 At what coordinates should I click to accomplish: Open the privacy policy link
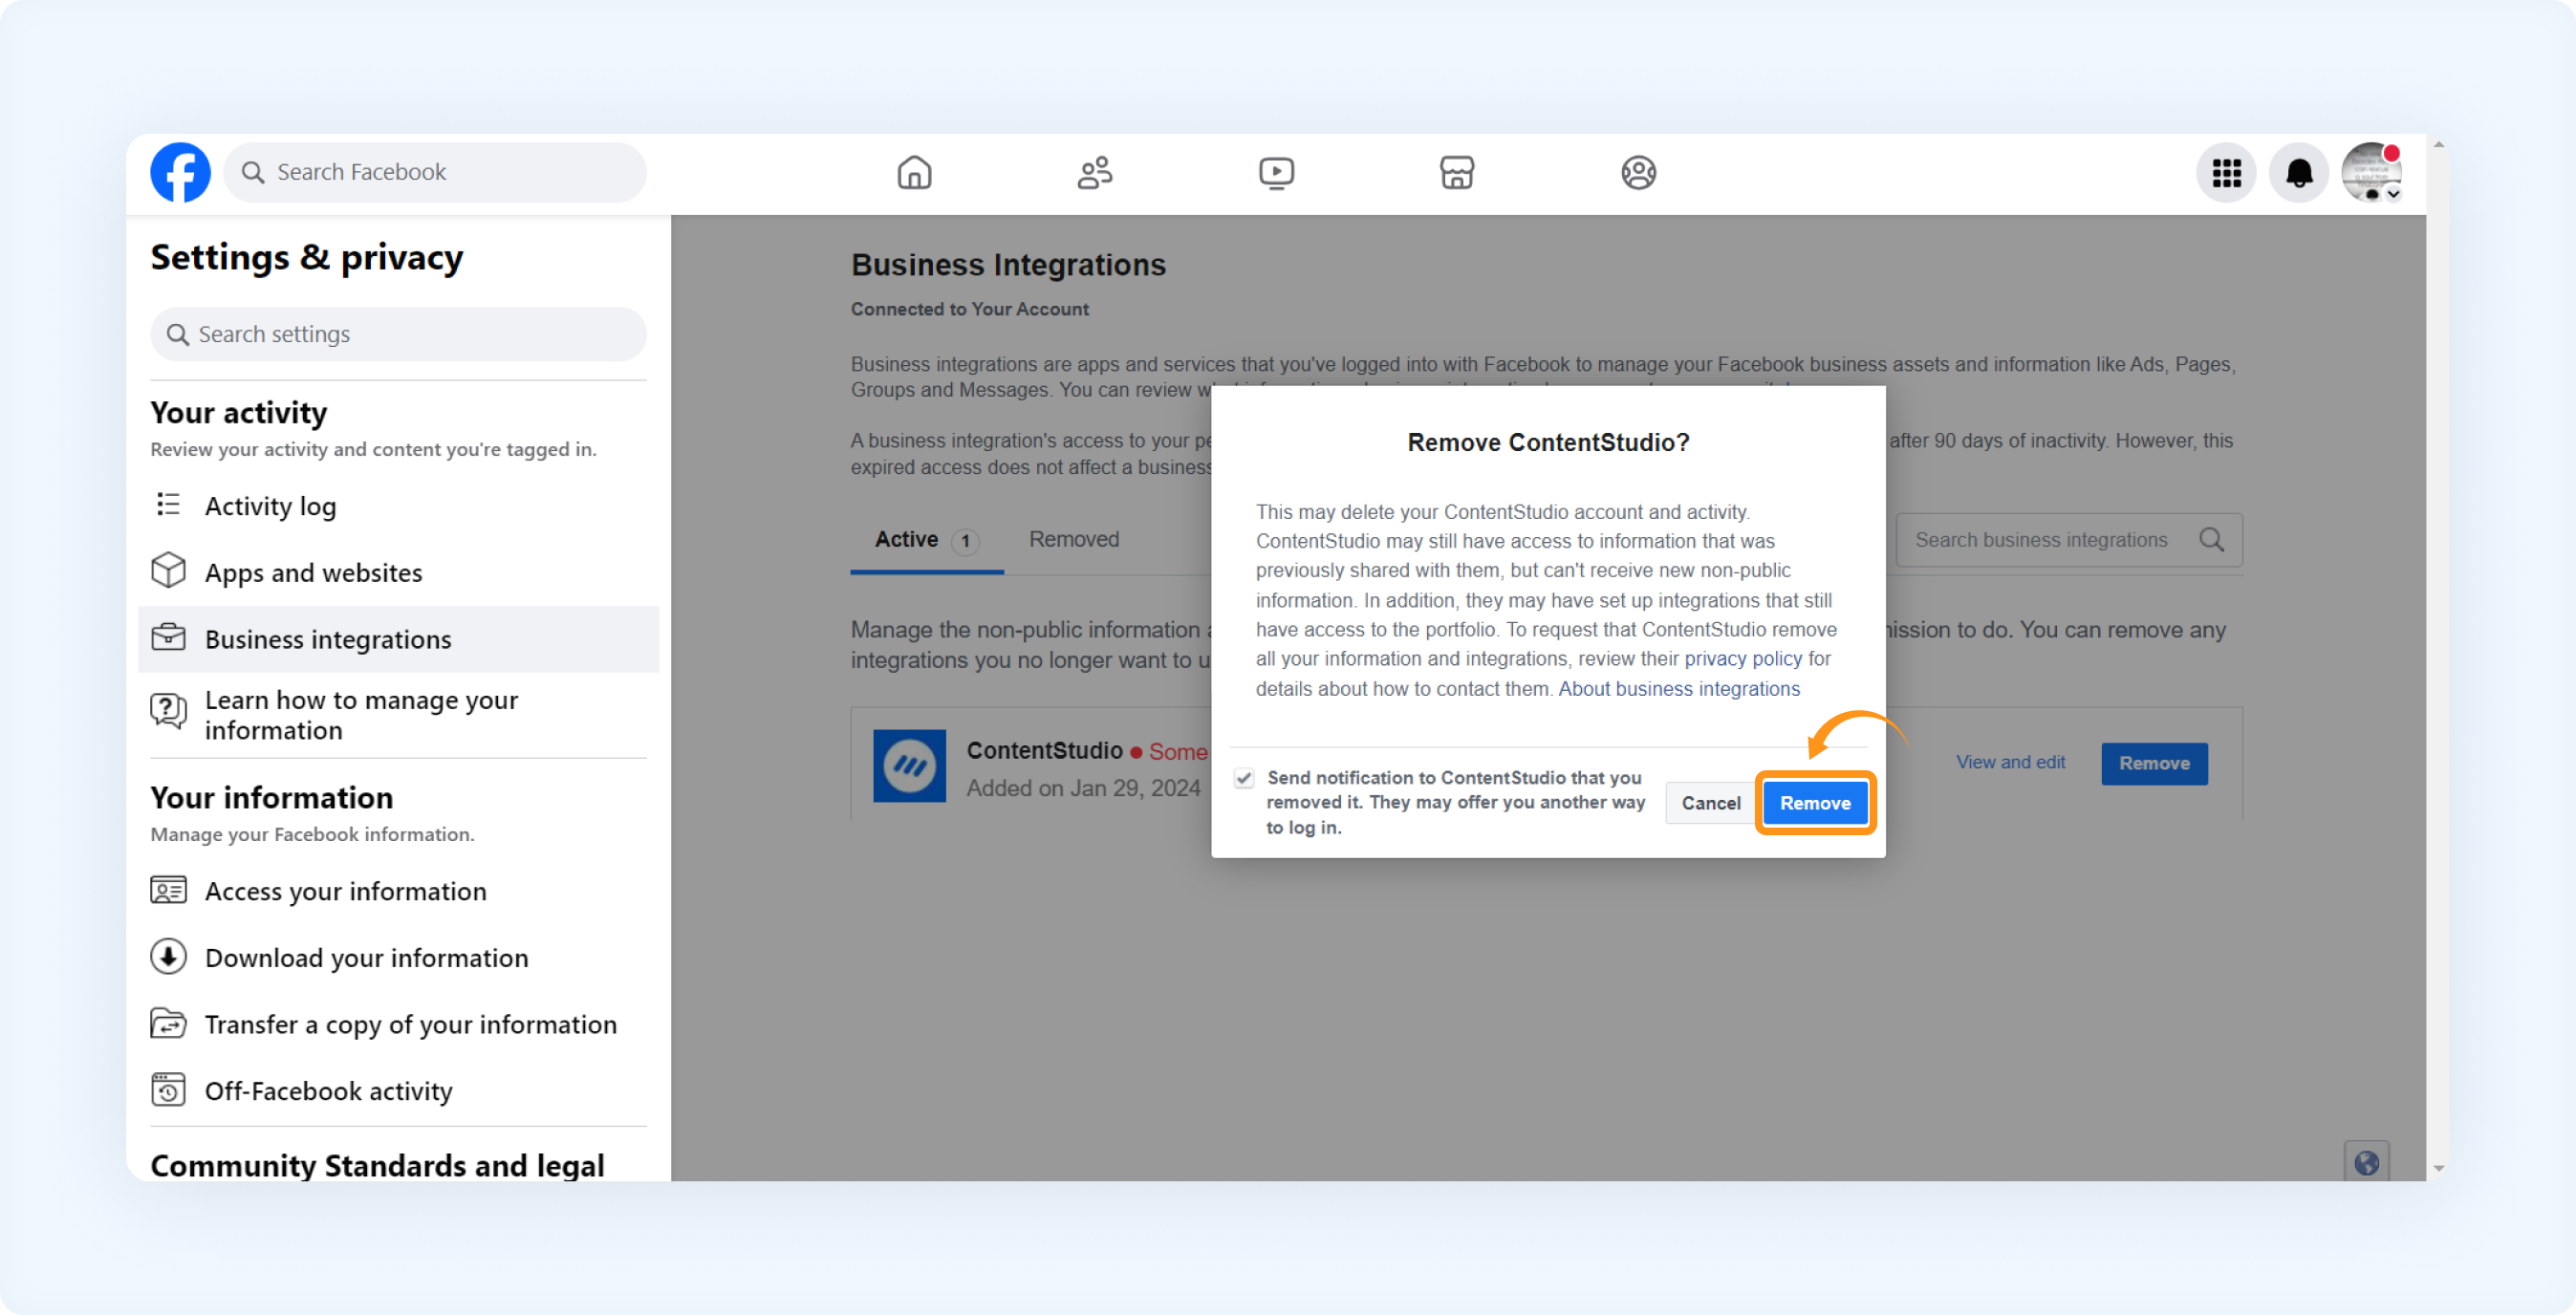click(x=1743, y=659)
